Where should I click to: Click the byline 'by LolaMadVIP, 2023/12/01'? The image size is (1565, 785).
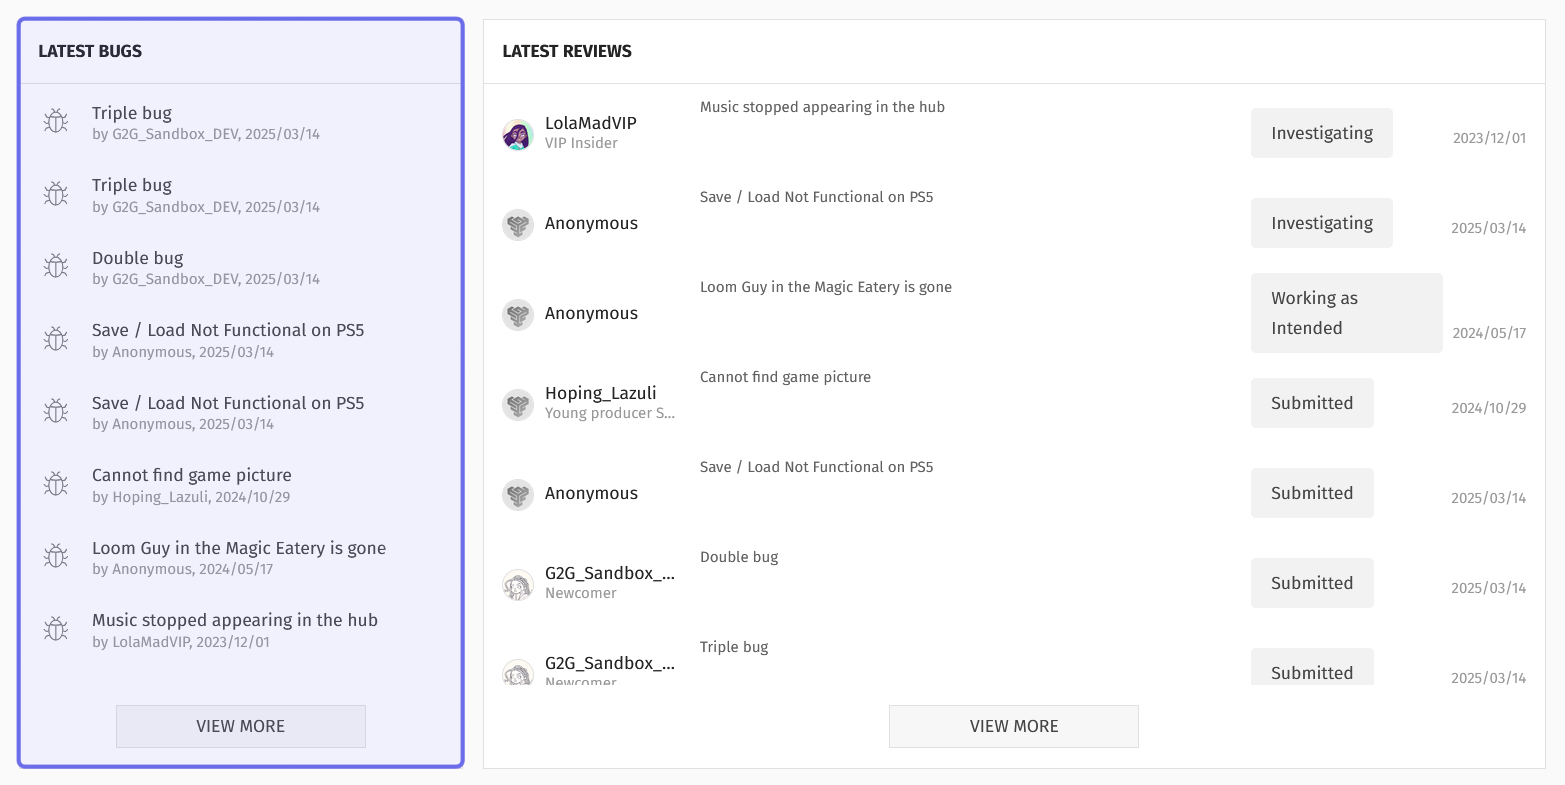[181, 642]
